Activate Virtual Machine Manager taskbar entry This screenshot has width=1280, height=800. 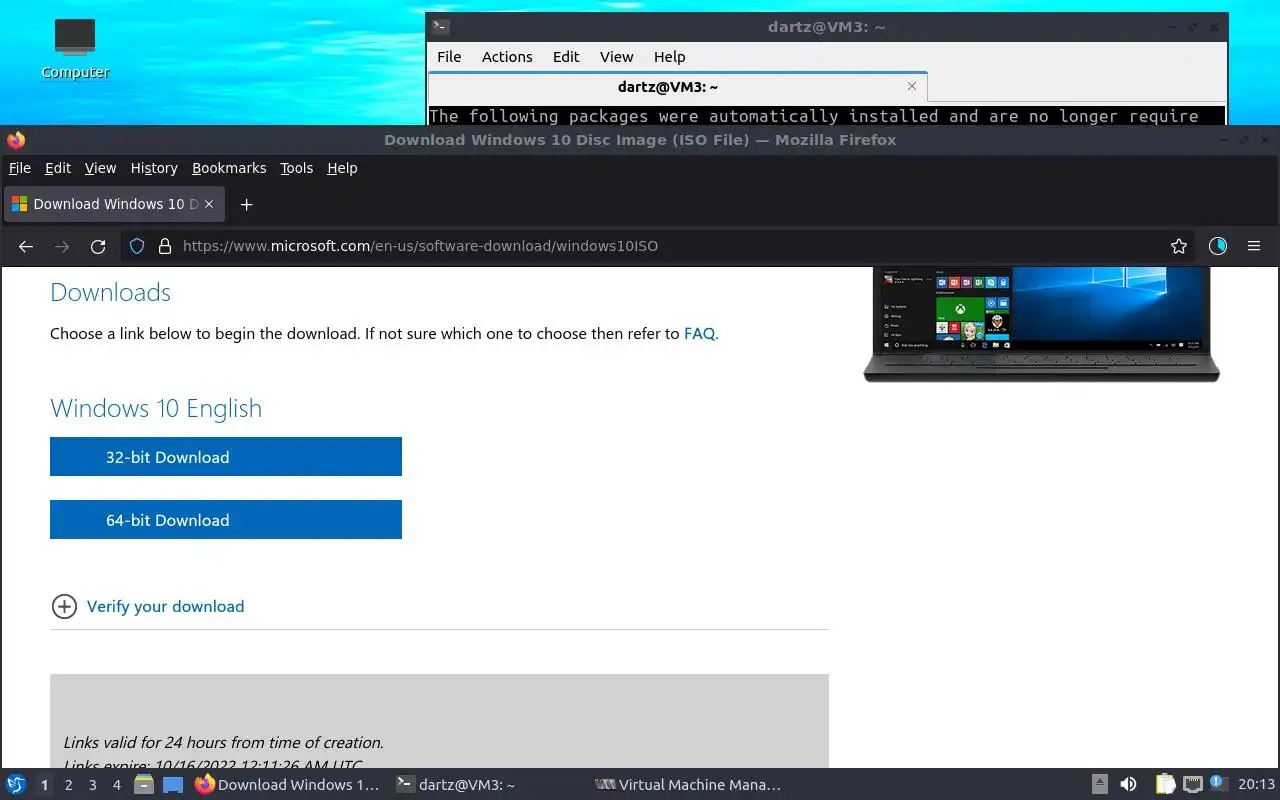click(688, 785)
